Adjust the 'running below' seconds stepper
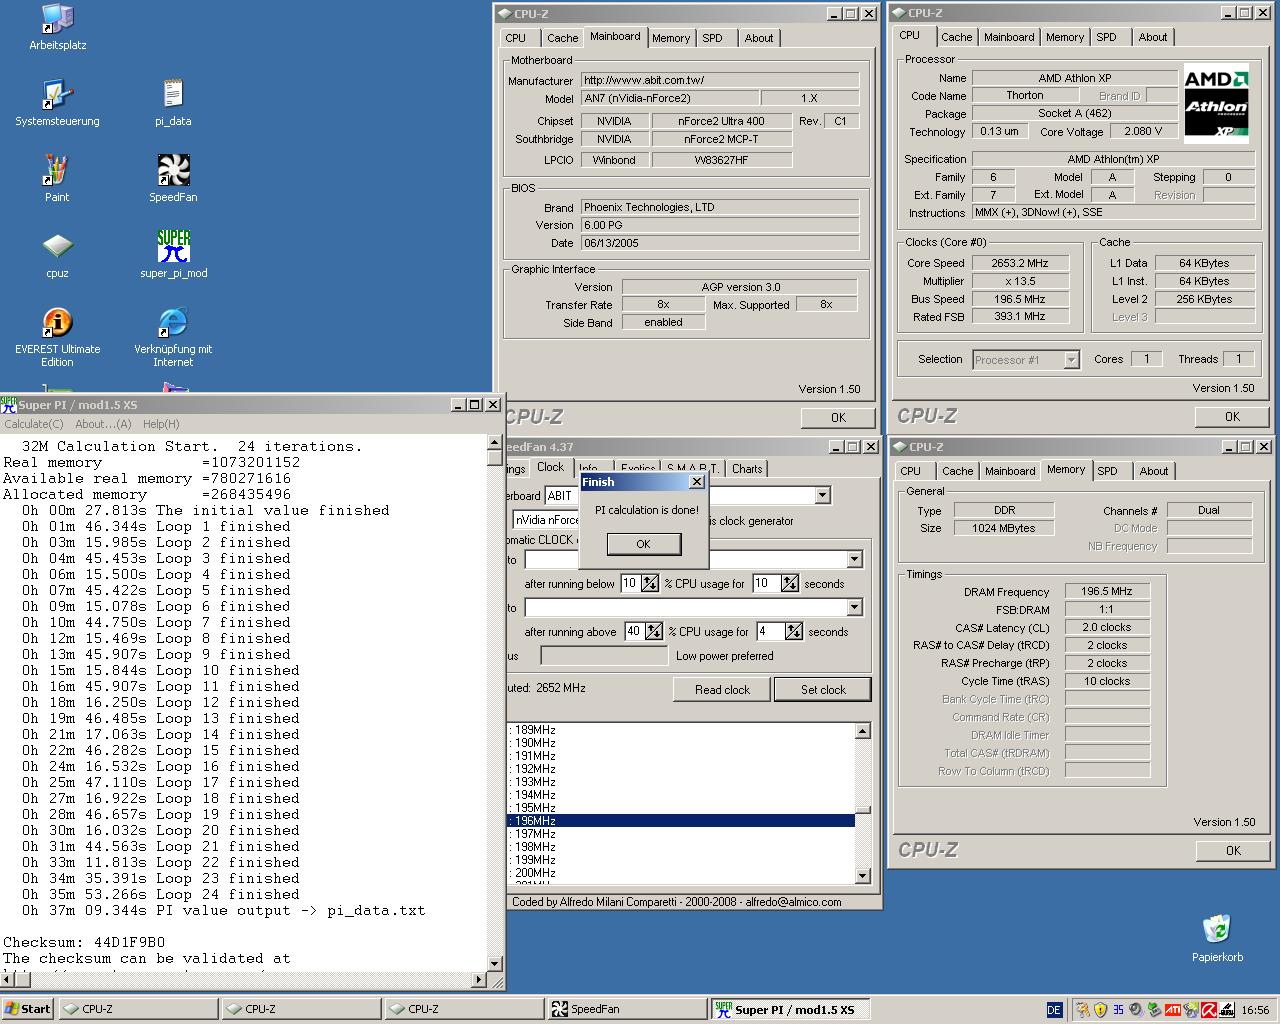This screenshot has height=1024, width=1280. [790, 584]
